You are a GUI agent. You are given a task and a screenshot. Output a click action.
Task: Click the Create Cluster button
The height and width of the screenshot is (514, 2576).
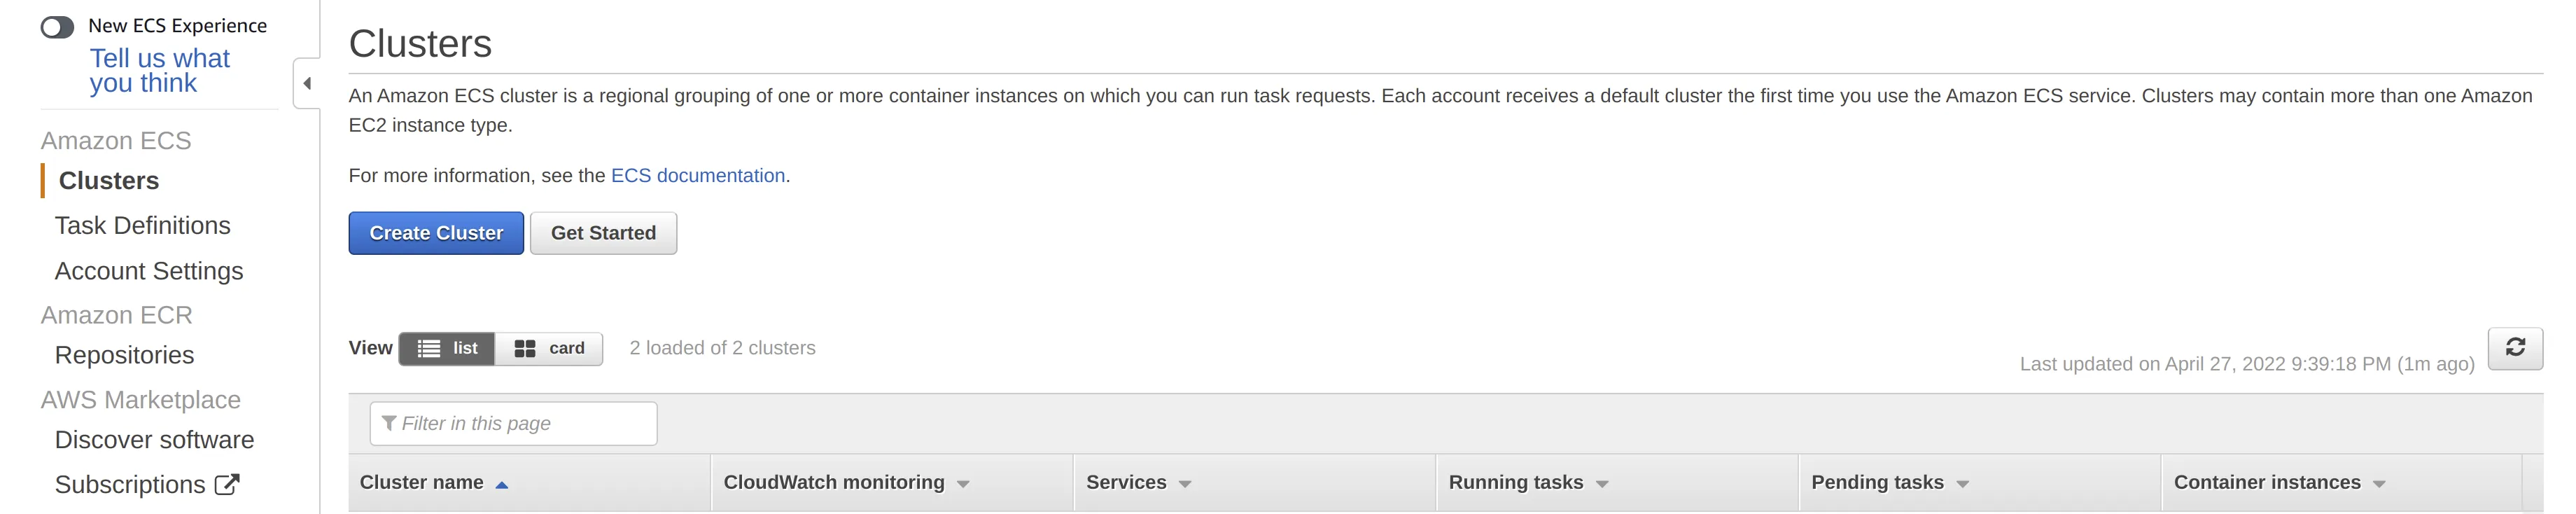pos(435,233)
